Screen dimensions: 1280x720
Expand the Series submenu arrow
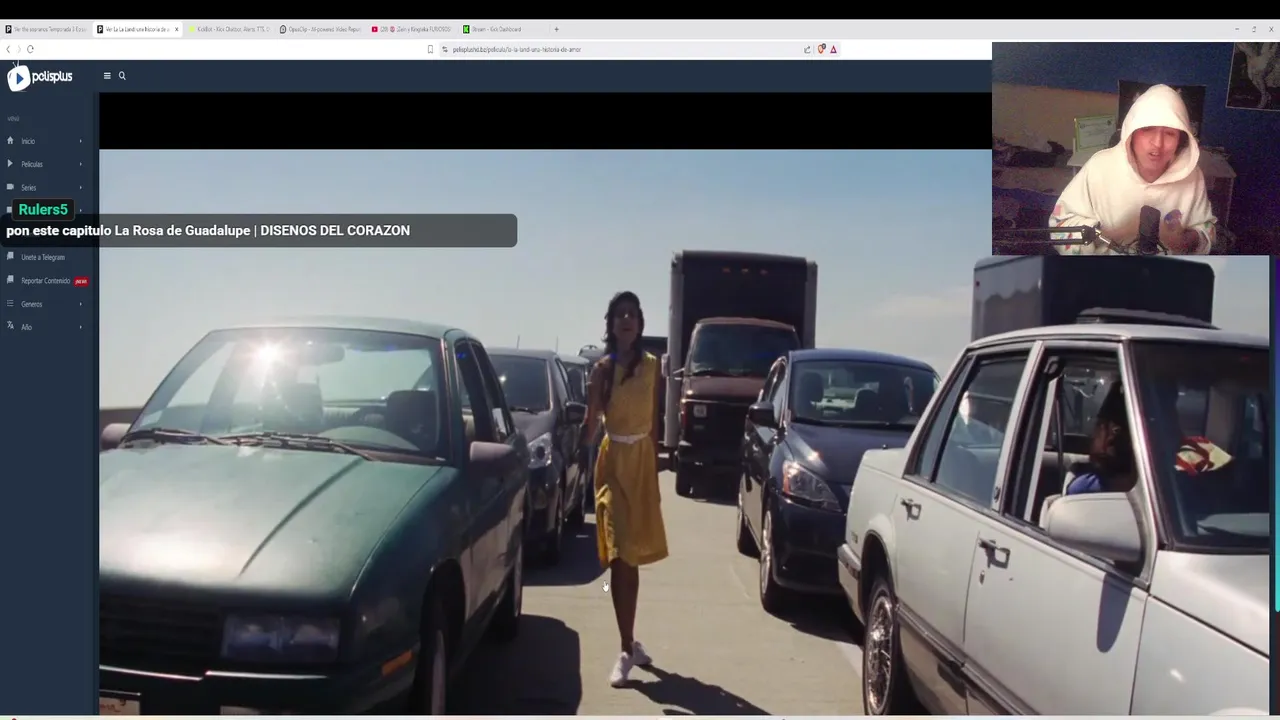pos(81,187)
